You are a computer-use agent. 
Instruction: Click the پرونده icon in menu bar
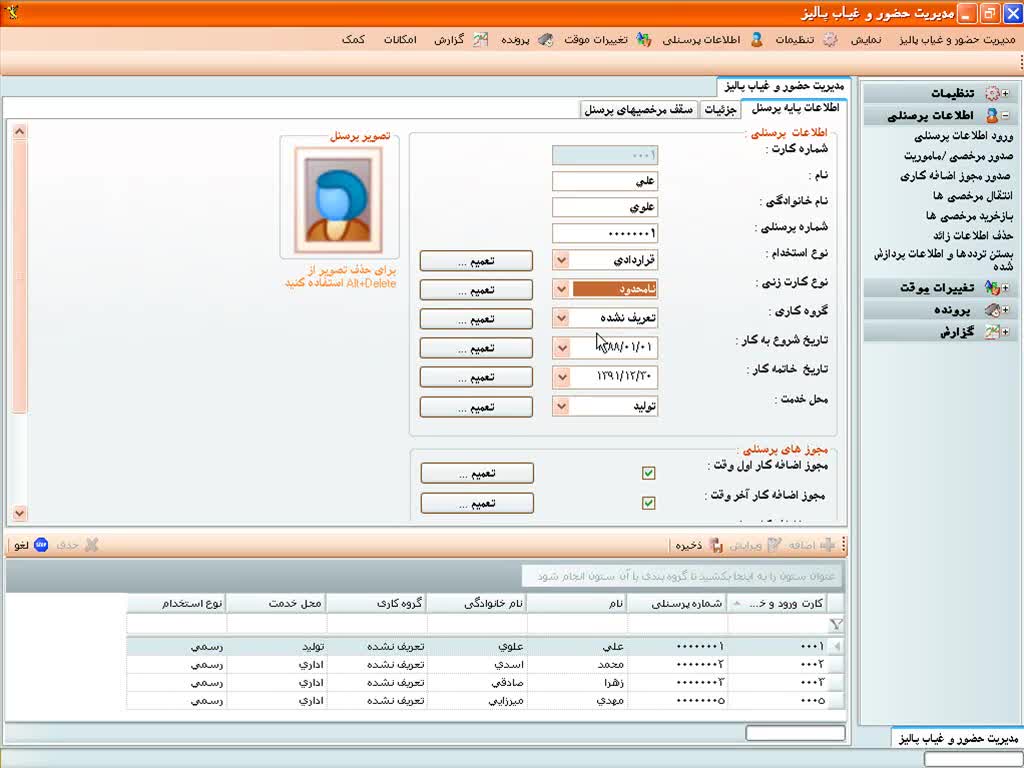(545, 40)
